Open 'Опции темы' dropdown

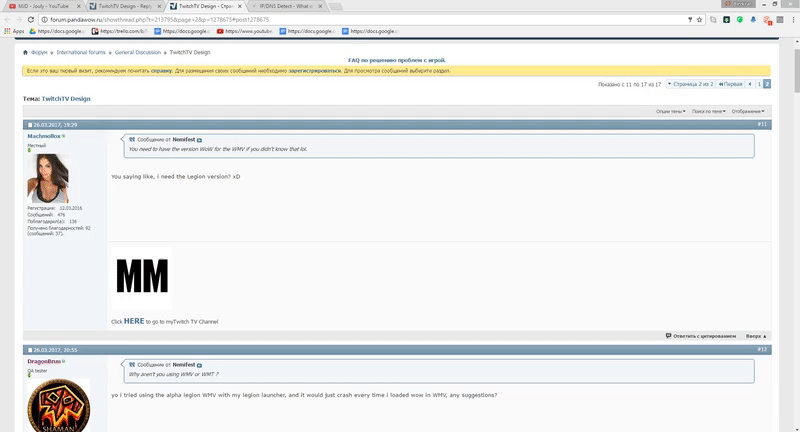[x=671, y=111]
